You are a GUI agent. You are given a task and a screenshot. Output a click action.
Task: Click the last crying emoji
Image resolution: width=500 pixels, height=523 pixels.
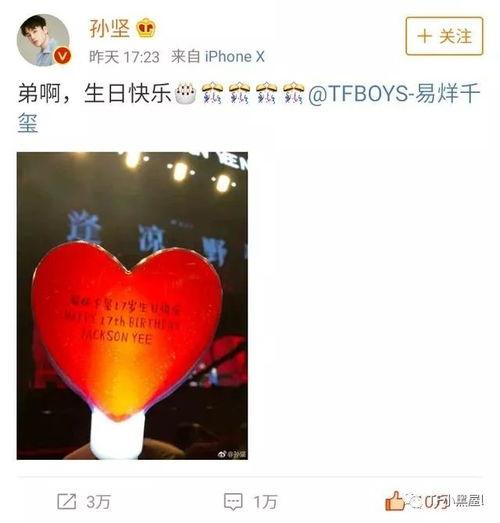tap(294, 93)
